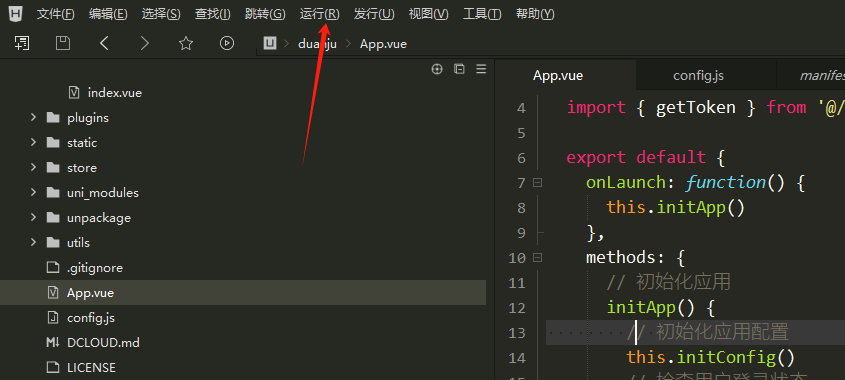Click line number 6 in the gutter
Image resolution: width=845 pixels, height=380 pixels.
point(521,158)
